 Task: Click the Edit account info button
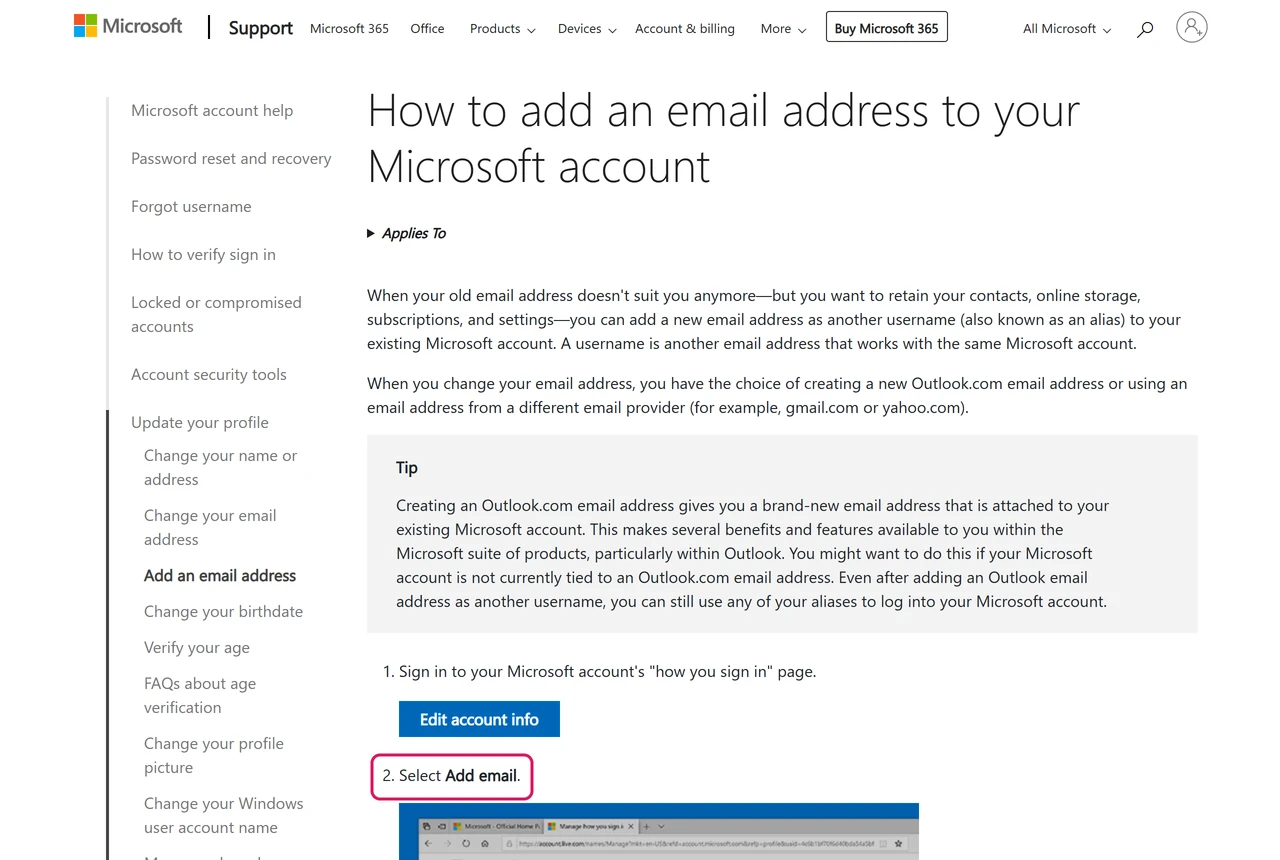(x=479, y=719)
